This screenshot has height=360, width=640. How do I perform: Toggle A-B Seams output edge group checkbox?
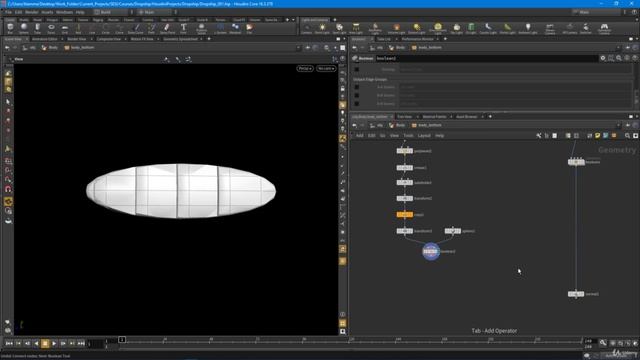357,96
